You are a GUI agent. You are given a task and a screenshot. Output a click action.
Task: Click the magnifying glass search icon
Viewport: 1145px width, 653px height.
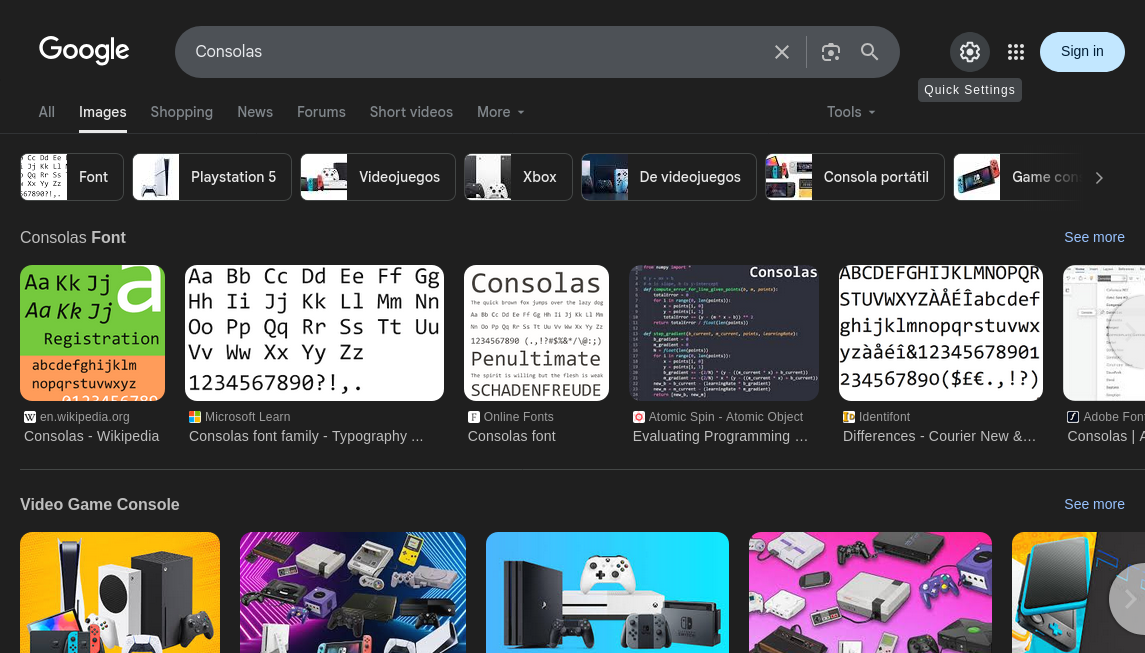pos(869,52)
